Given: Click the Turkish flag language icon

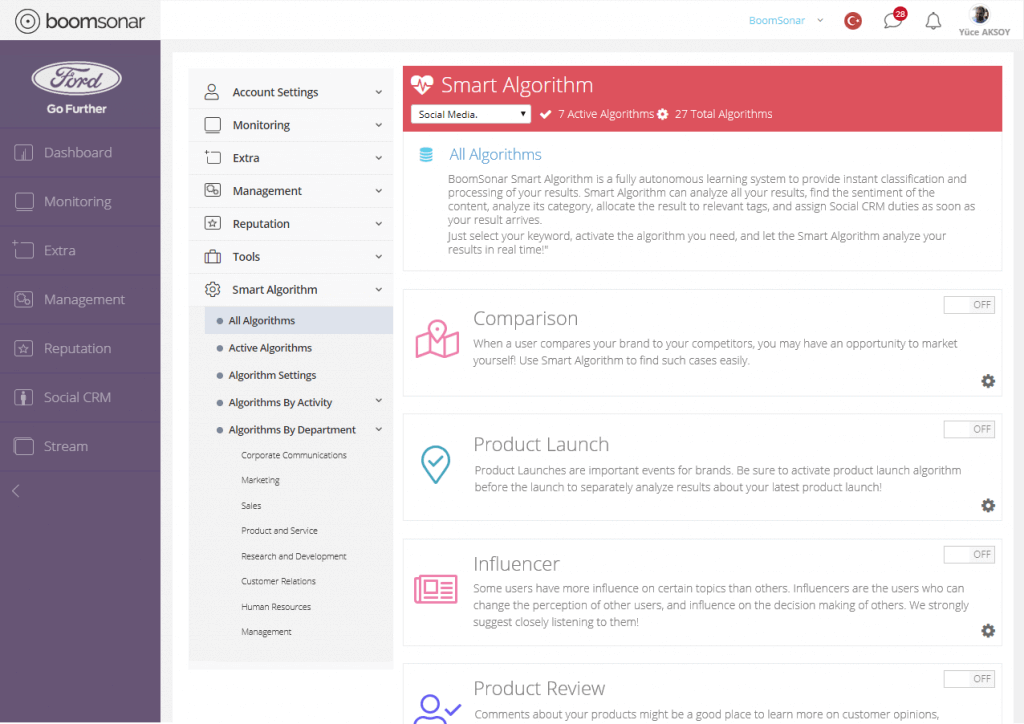Looking at the screenshot, I should pos(853,21).
